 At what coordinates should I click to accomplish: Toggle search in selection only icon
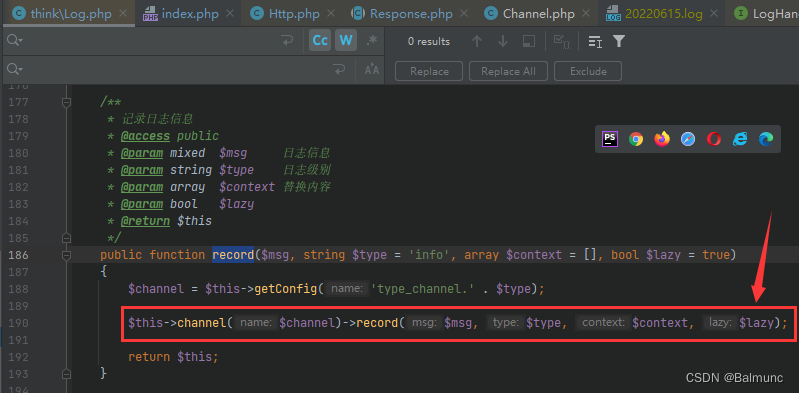(x=529, y=41)
